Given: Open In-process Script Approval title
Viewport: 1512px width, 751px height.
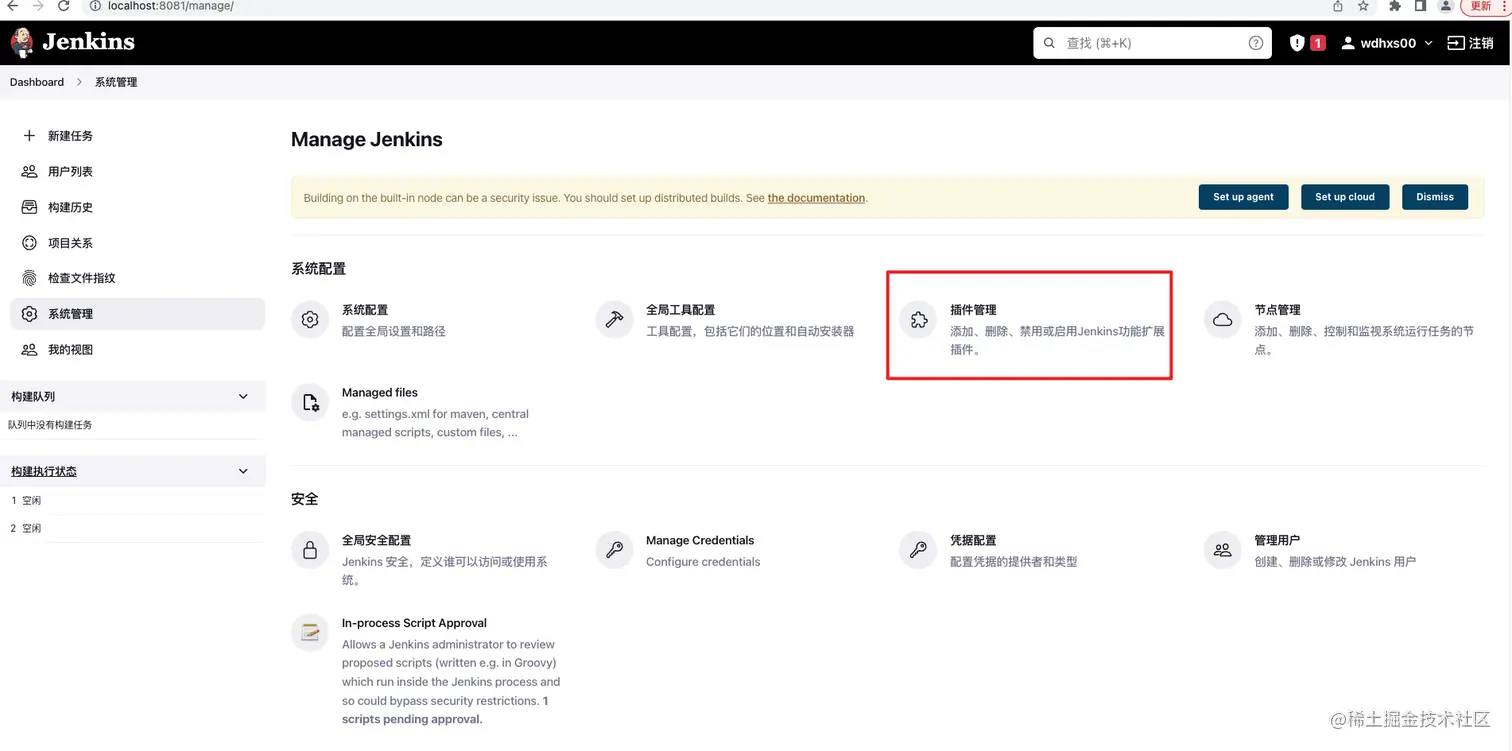Looking at the screenshot, I should [414, 623].
